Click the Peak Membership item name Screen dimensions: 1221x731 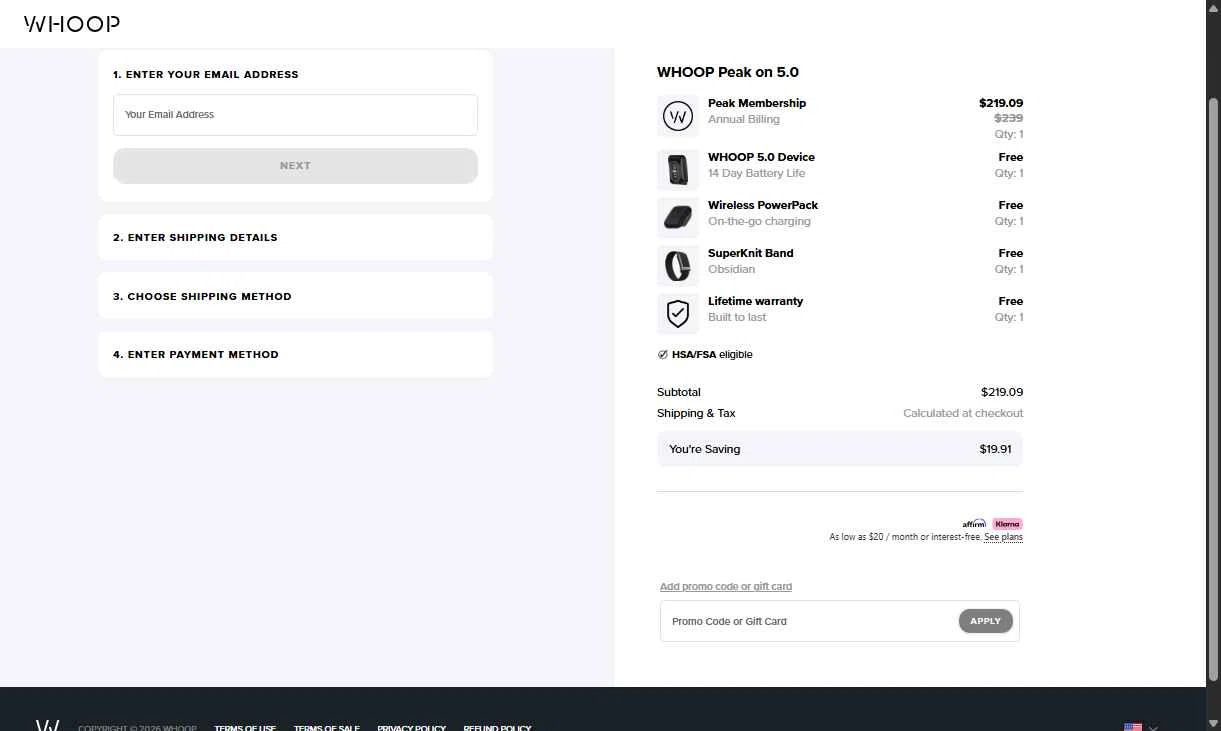coord(757,103)
